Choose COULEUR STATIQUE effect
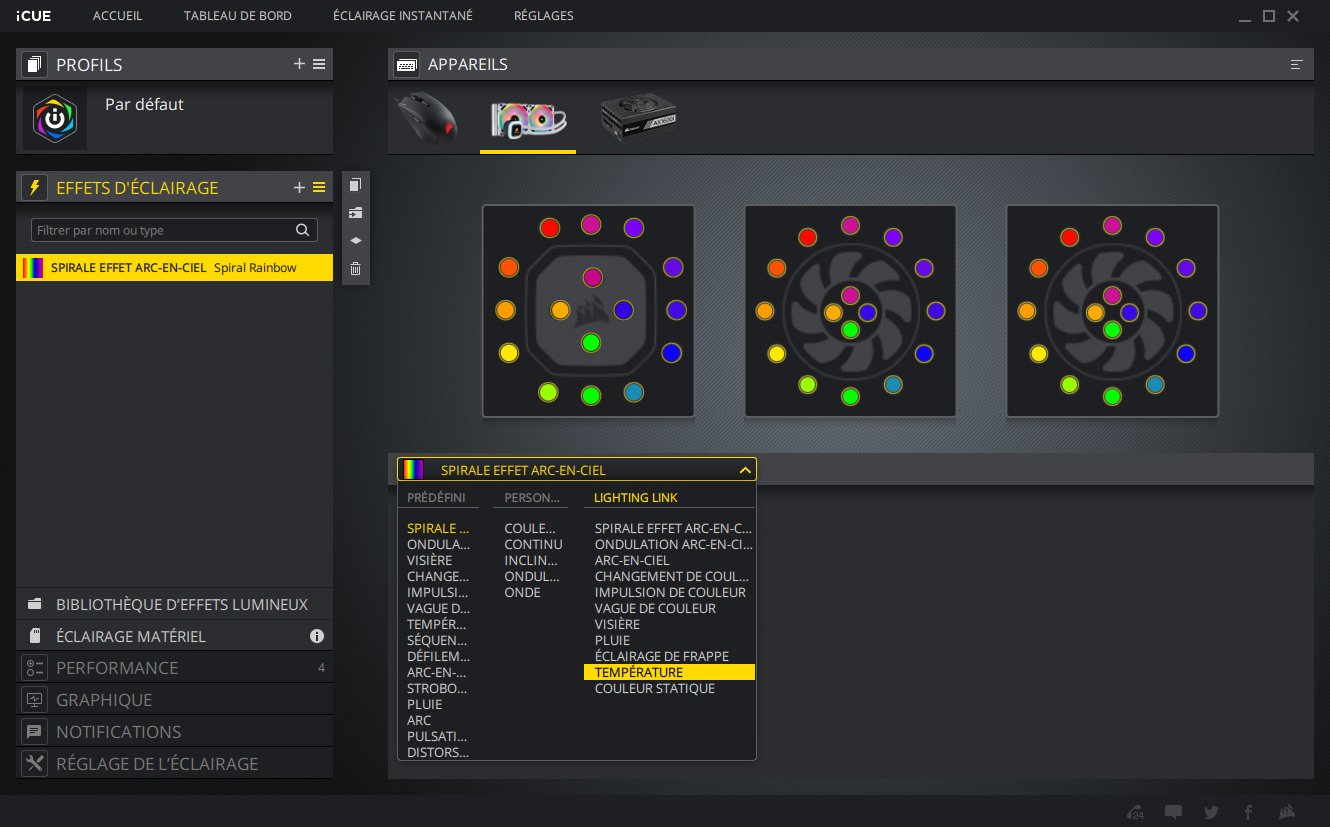Screen dimensions: 1330x827 point(655,688)
